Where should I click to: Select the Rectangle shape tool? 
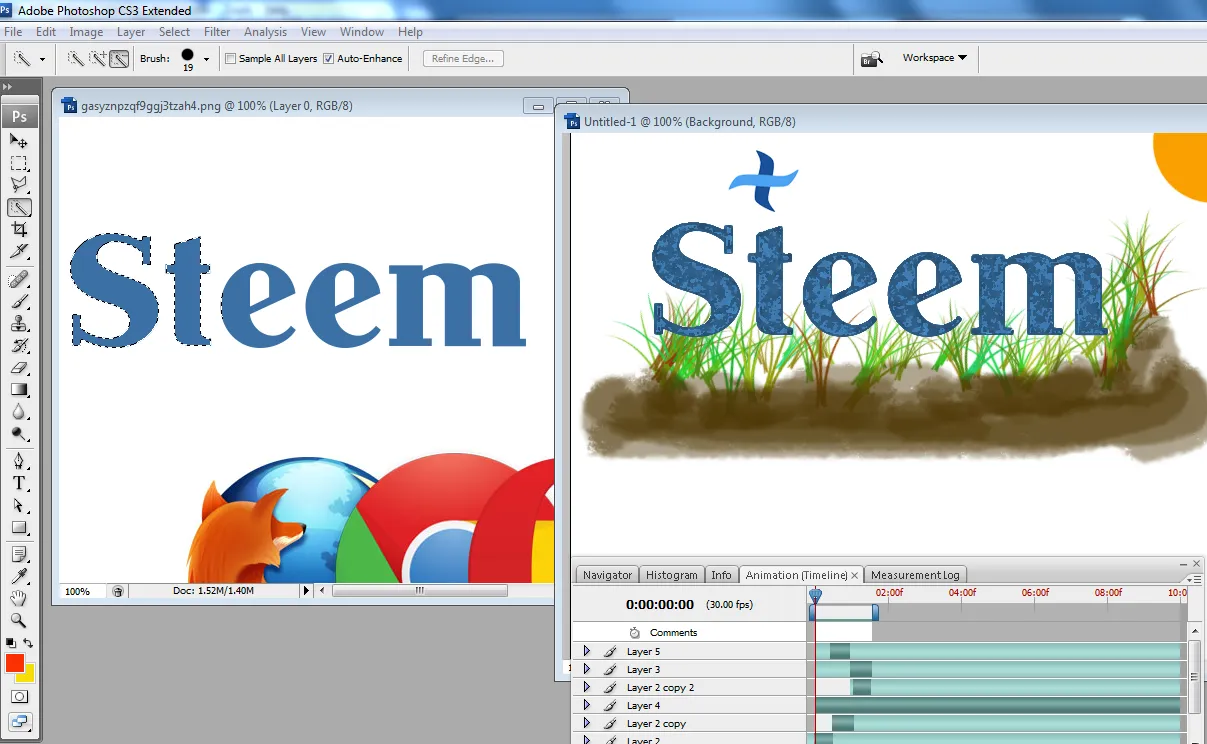point(19,527)
